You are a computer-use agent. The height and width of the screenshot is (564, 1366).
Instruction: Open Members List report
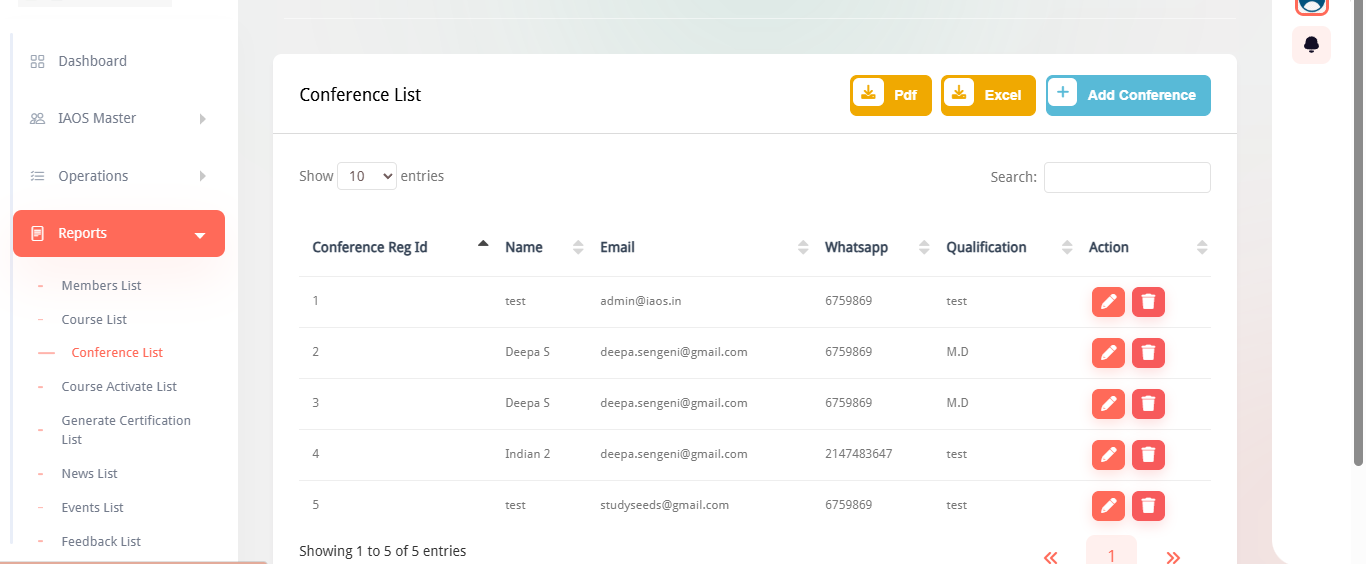(101, 286)
